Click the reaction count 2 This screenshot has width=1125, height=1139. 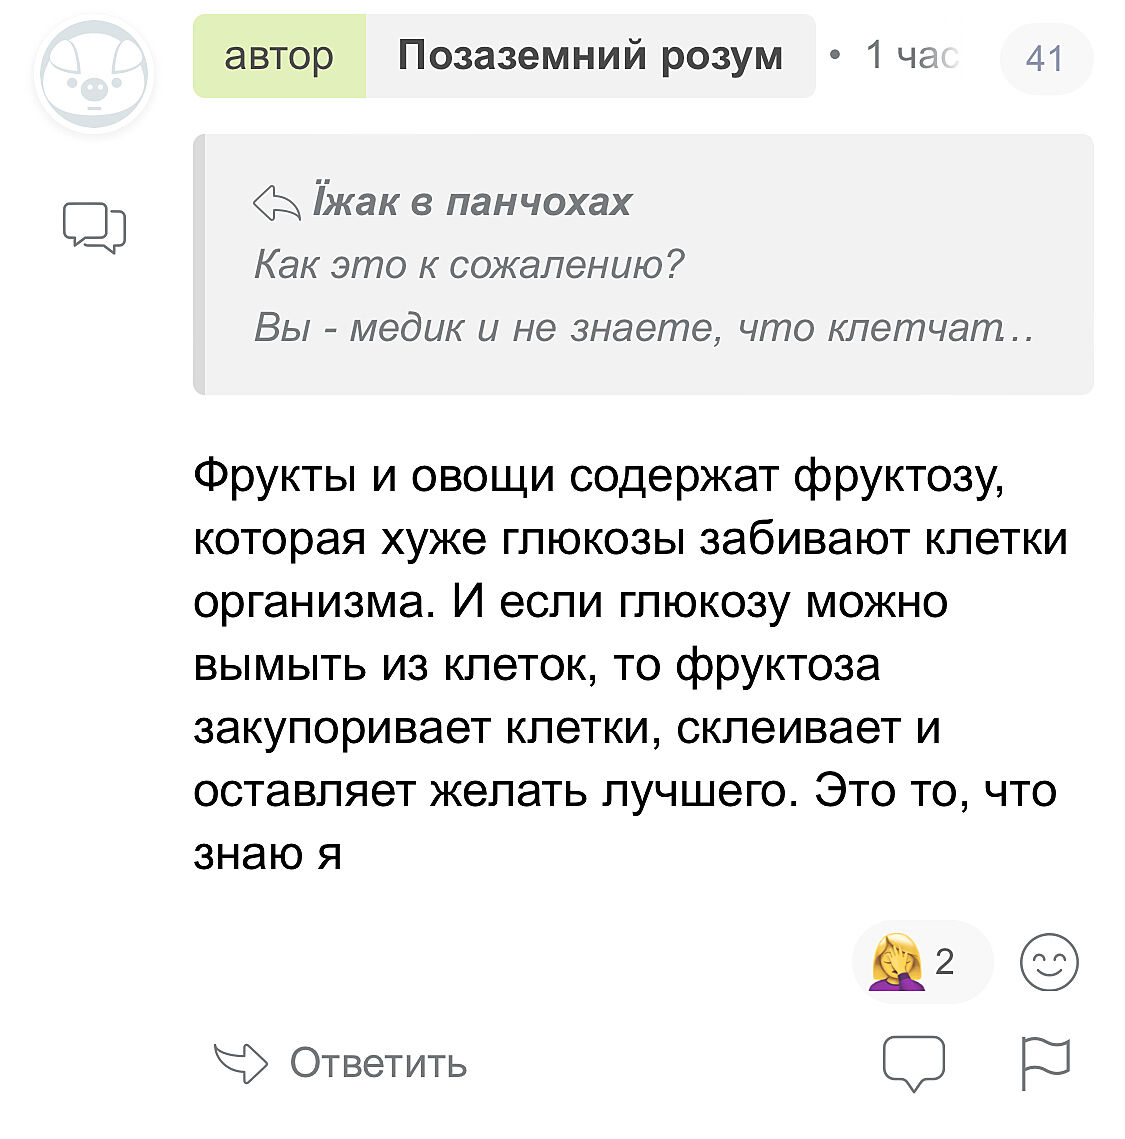tap(945, 962)
